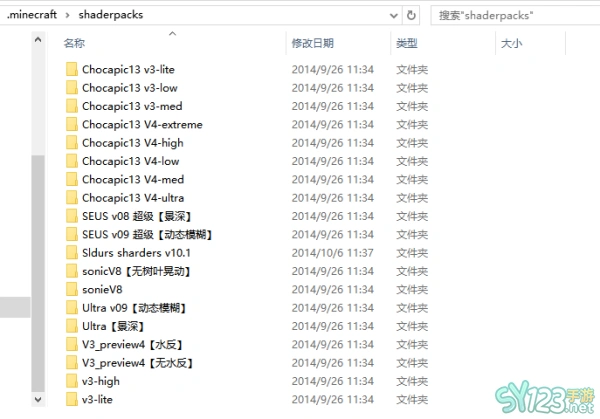600x419 pixels.
Task: Click the folder icon of SEUS v09 超级【动态模糊】
Action: point(72,235)
